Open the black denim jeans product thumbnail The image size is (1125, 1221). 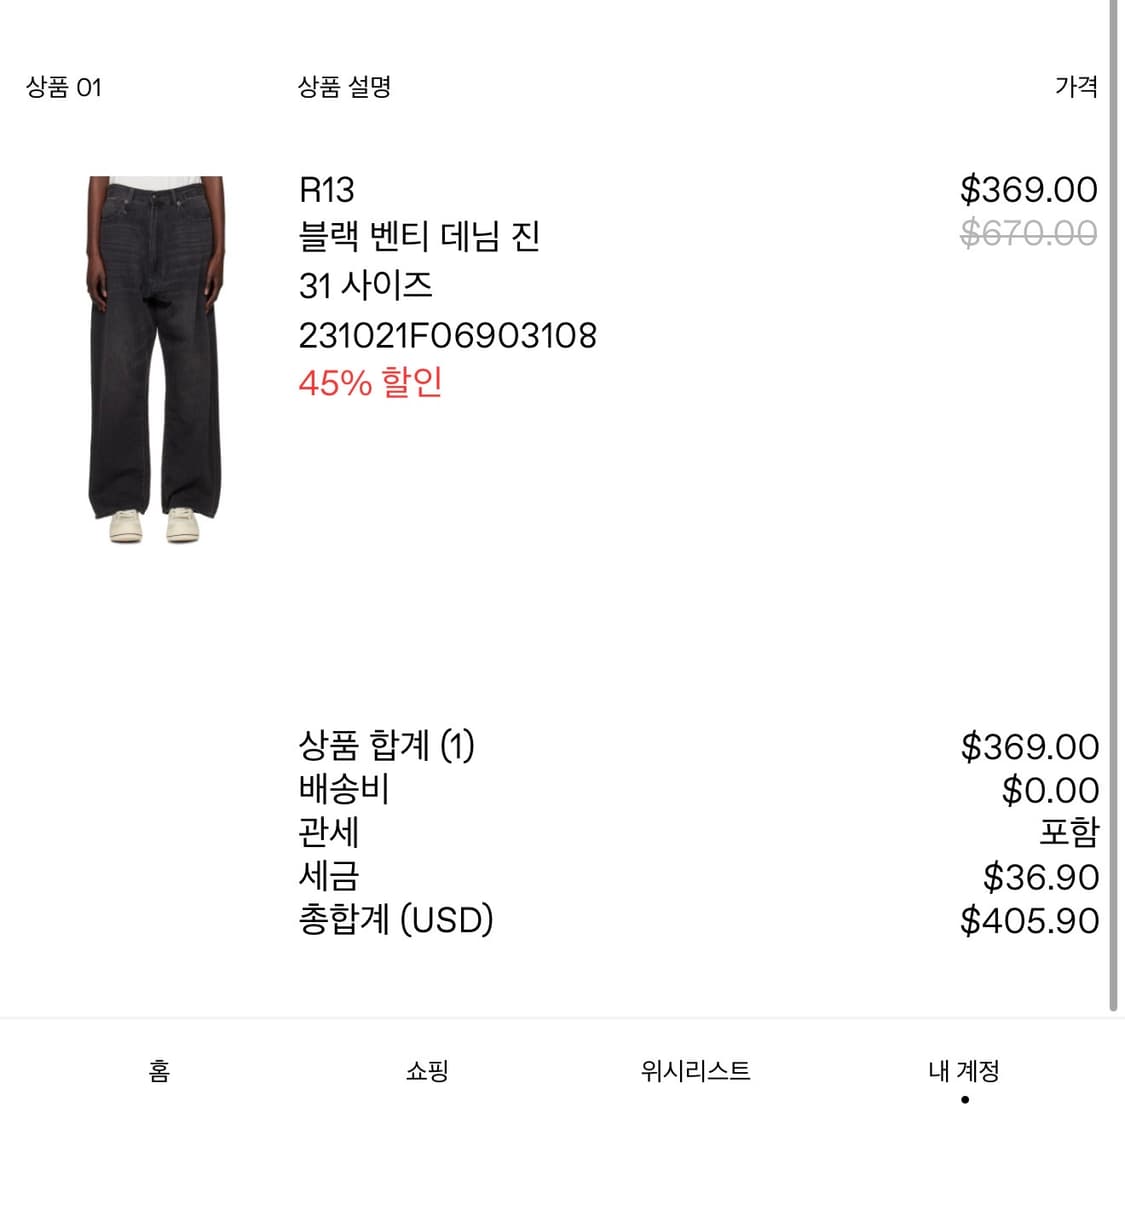coord(155,359)
